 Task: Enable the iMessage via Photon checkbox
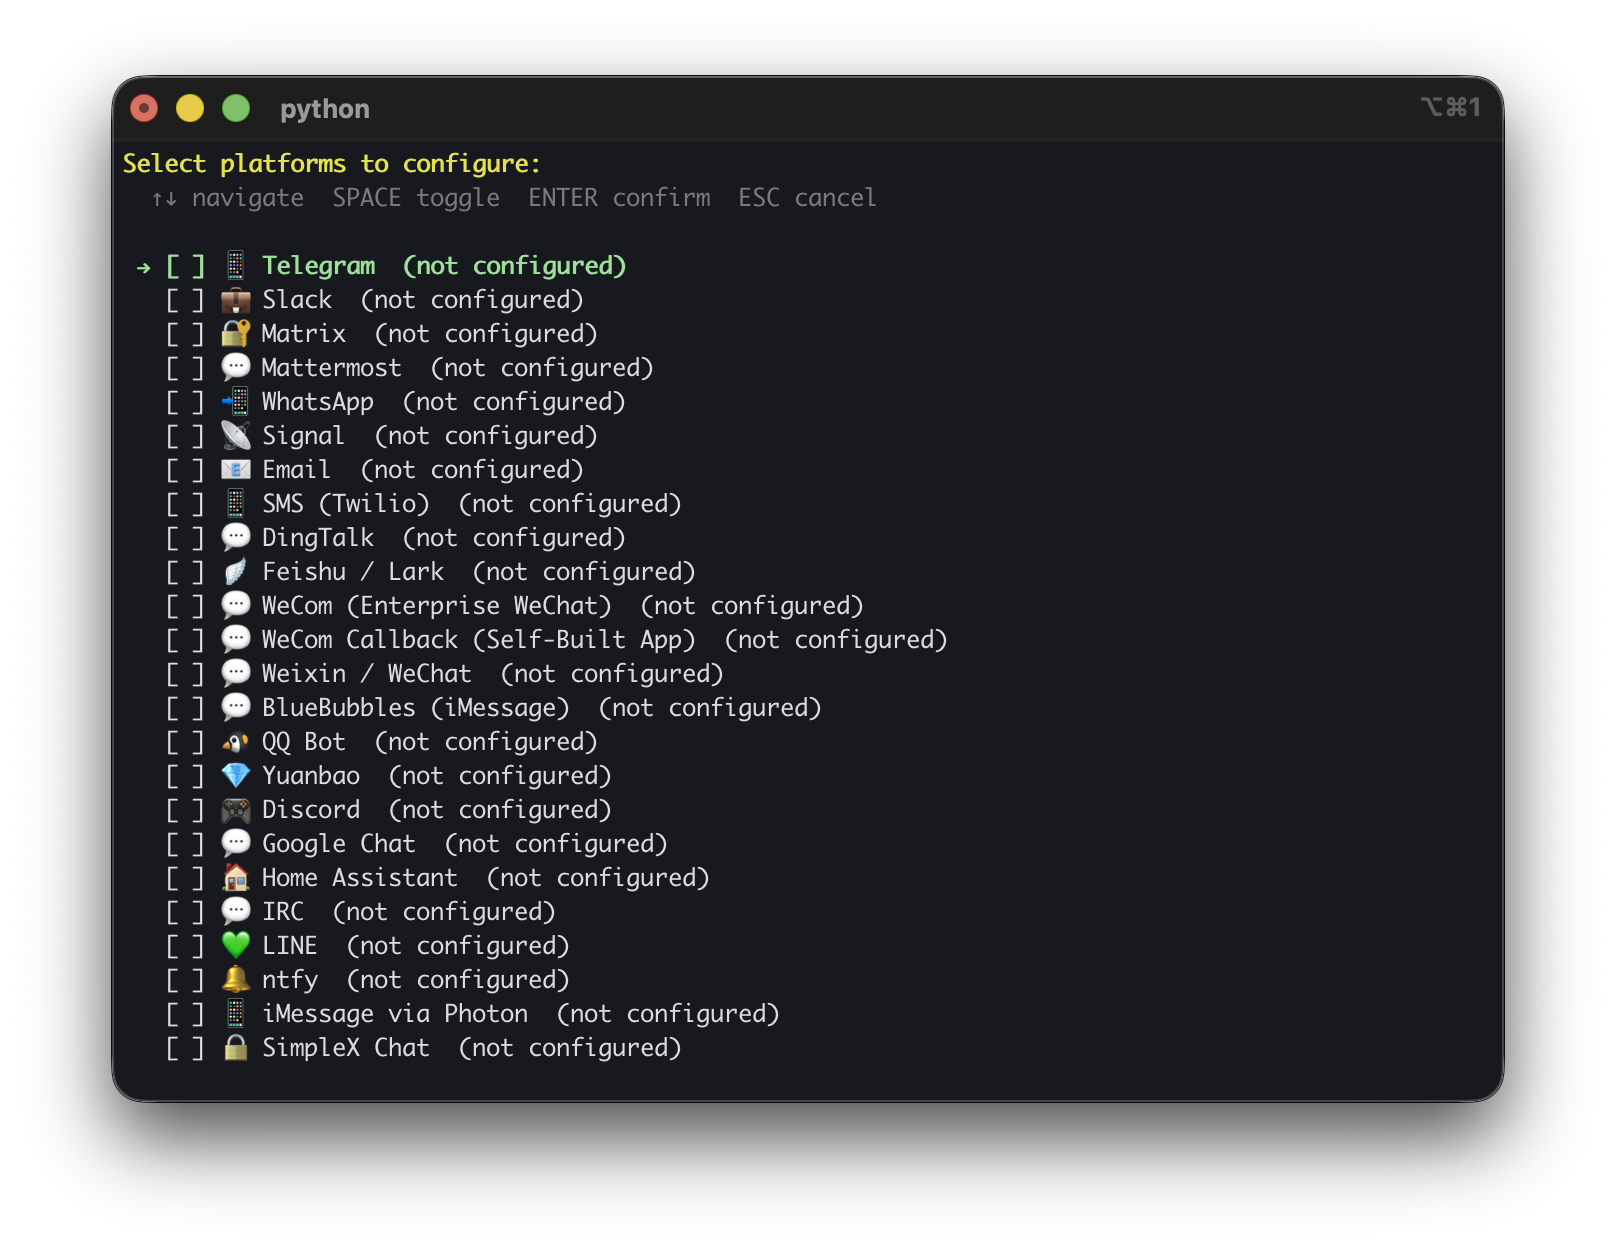(185, 1014)
